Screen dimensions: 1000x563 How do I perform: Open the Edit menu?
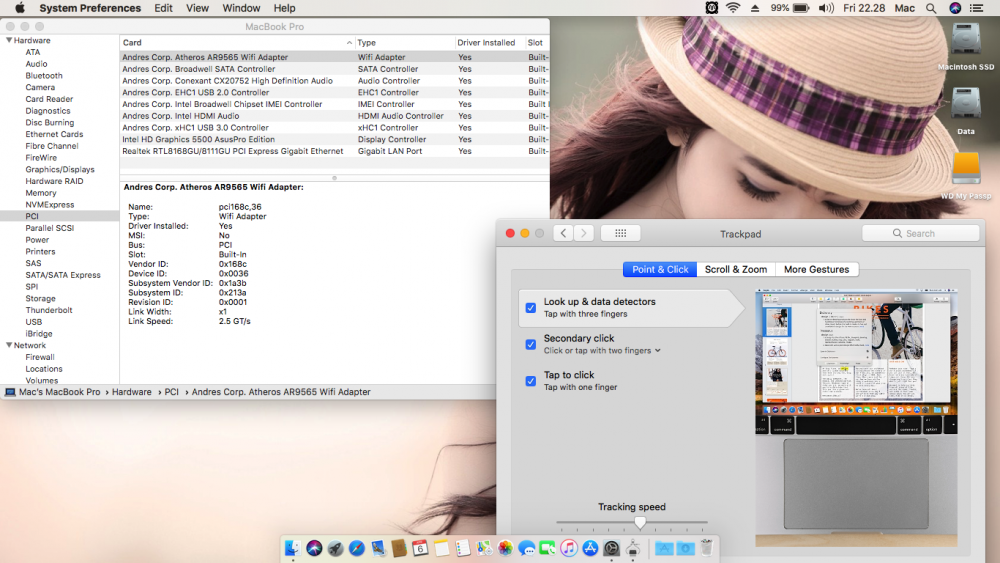pyautogui.click(x=163, y=8)
